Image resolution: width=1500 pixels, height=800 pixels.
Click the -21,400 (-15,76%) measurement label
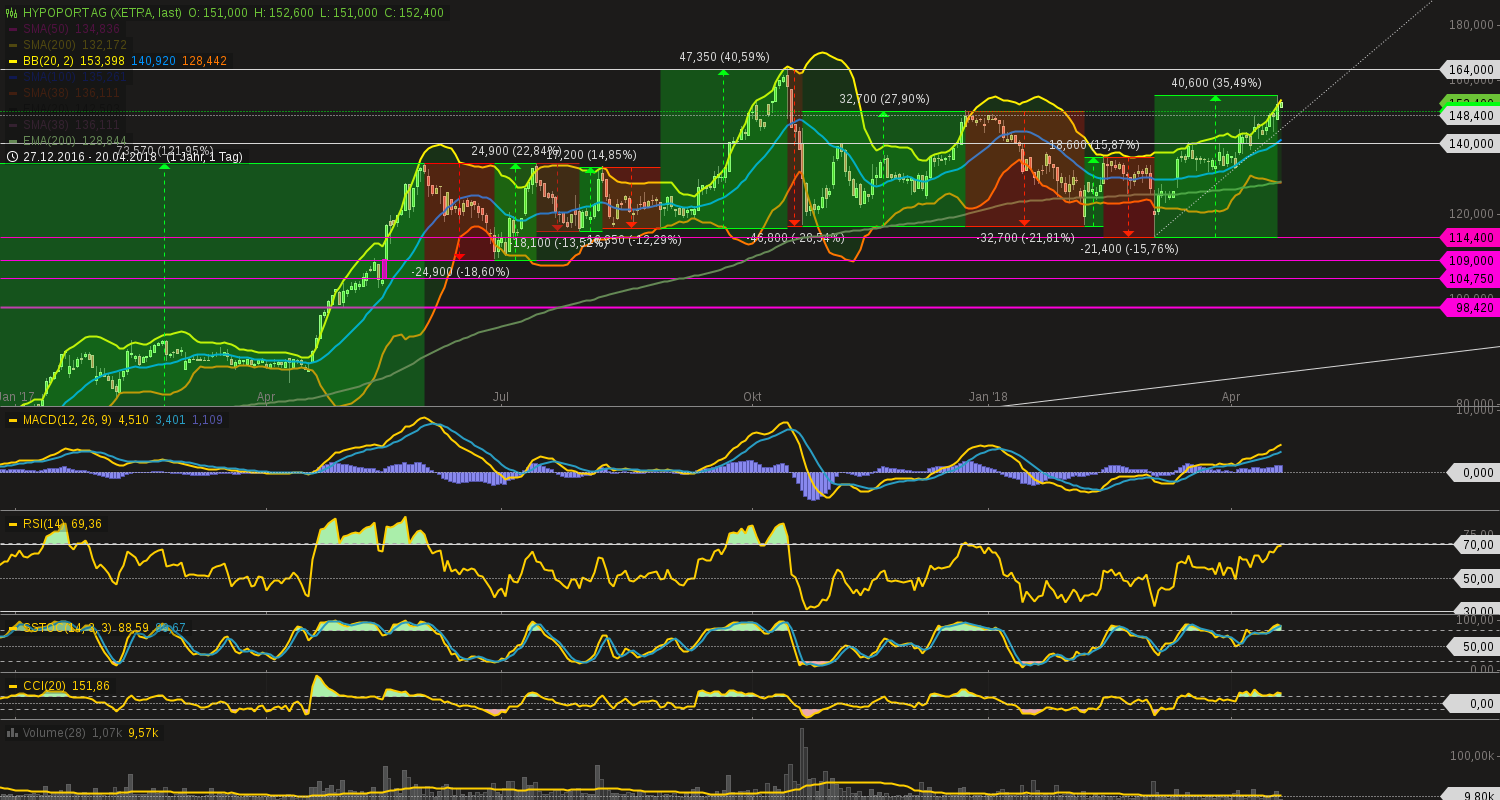coord(1129,249)
